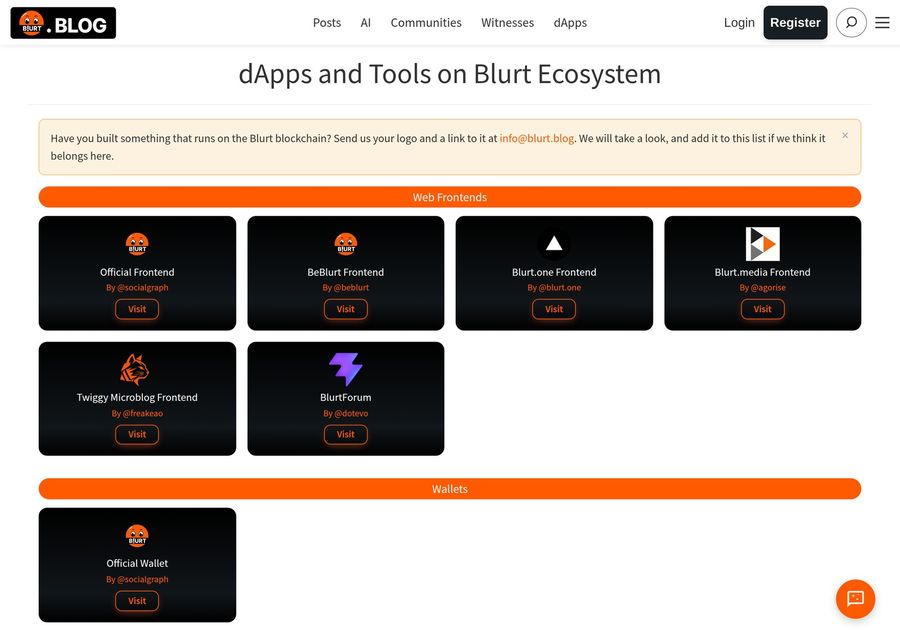Screen dimensions: 900x633
Task: Click the 'BeBlurt Frontend' title text
Action: (346, 272)
